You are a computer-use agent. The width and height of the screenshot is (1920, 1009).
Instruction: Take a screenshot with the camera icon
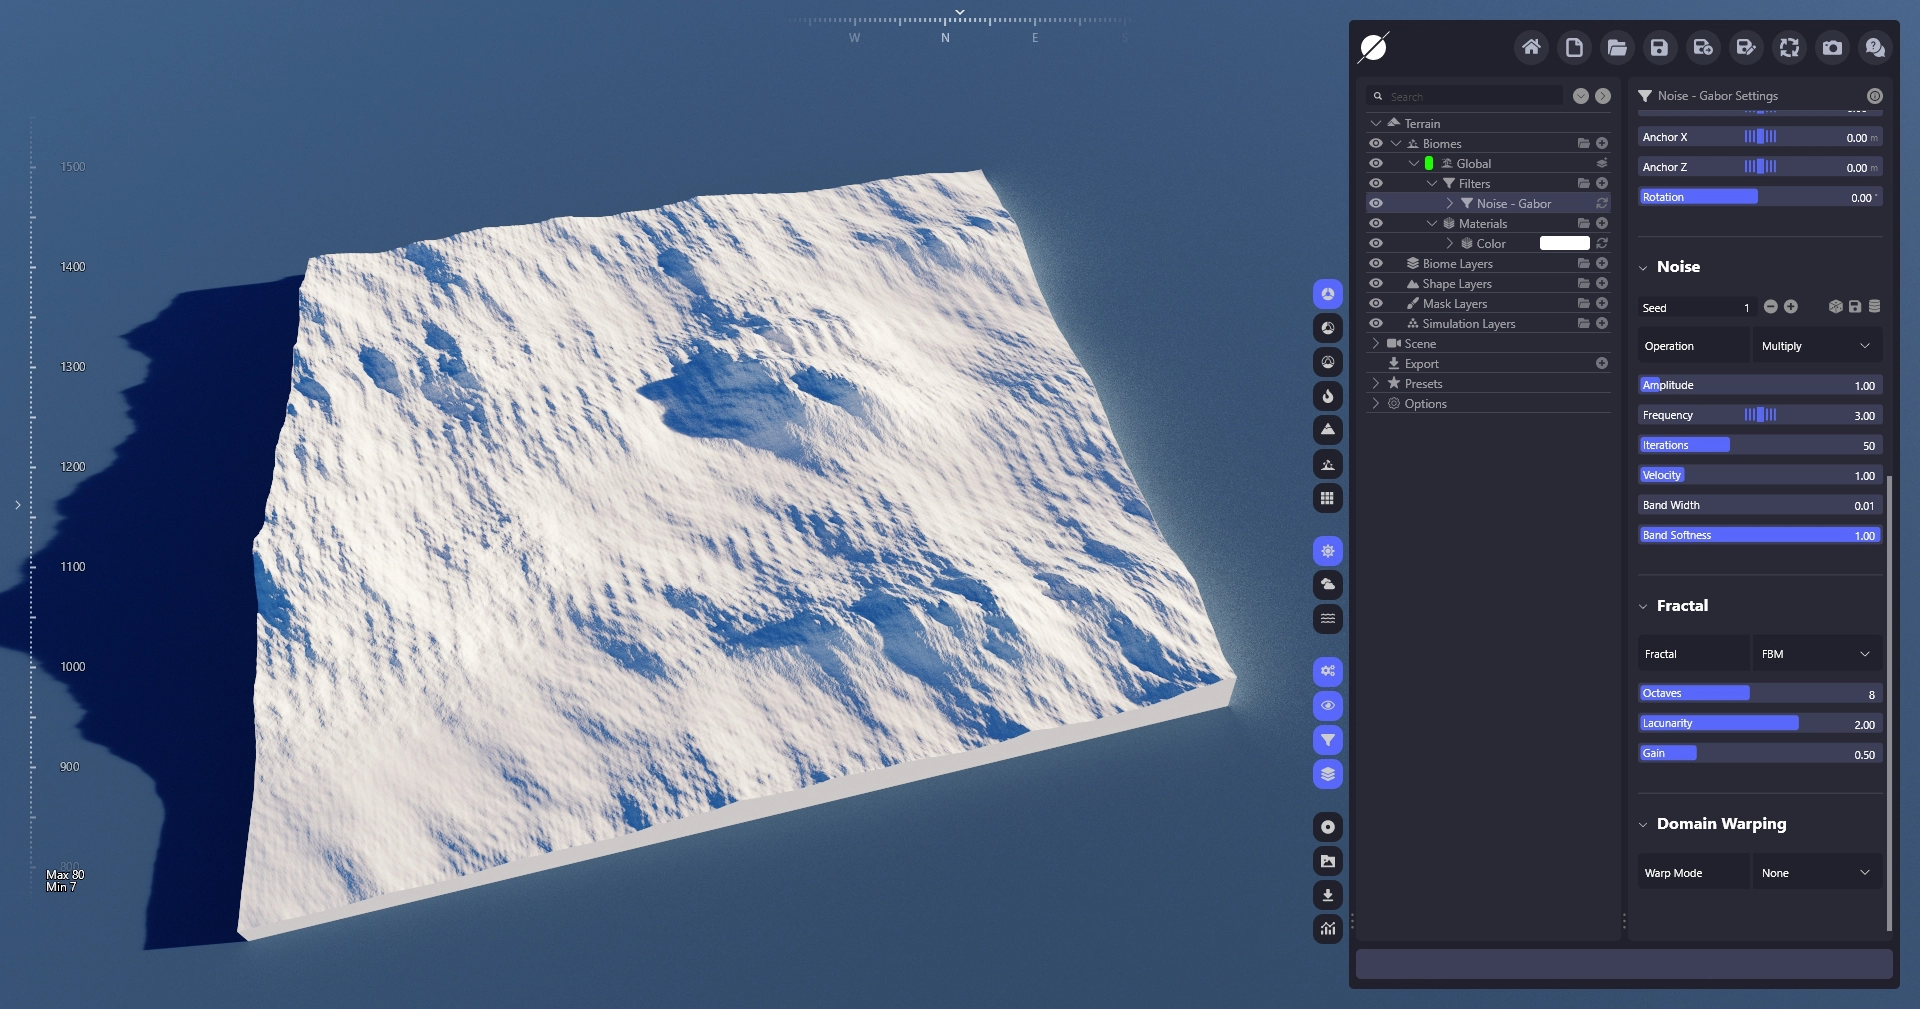pos(1832,47)
